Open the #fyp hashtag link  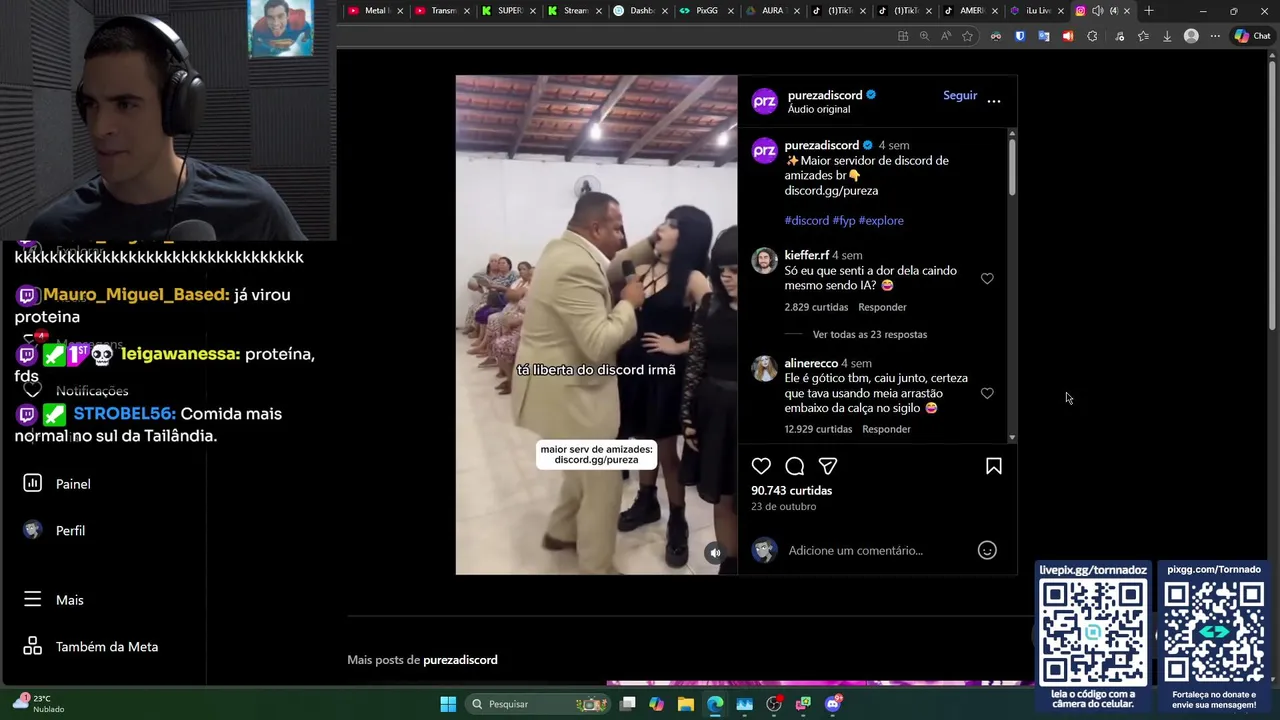844,220
